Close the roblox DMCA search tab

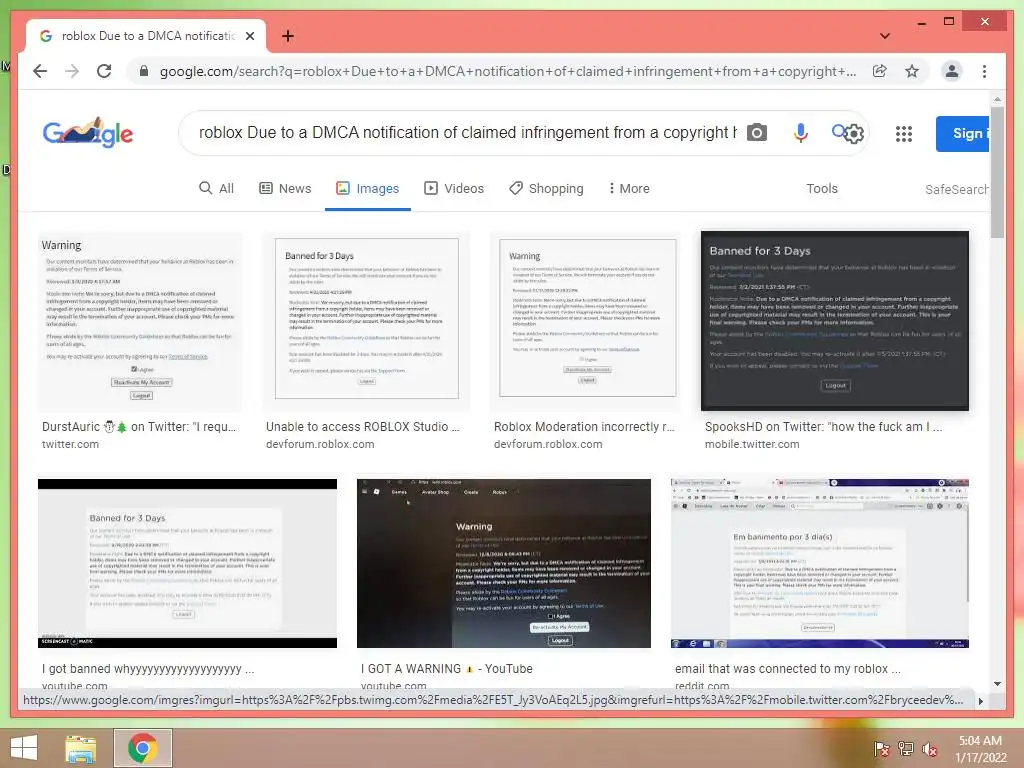coord(250,36)
